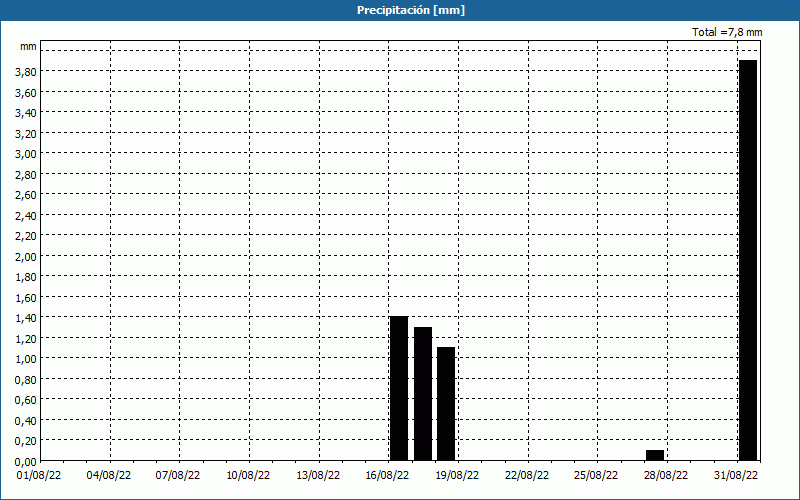Click the 2,00 y-axis value
This screenshot has height=500, width=800.
point(26,257)
